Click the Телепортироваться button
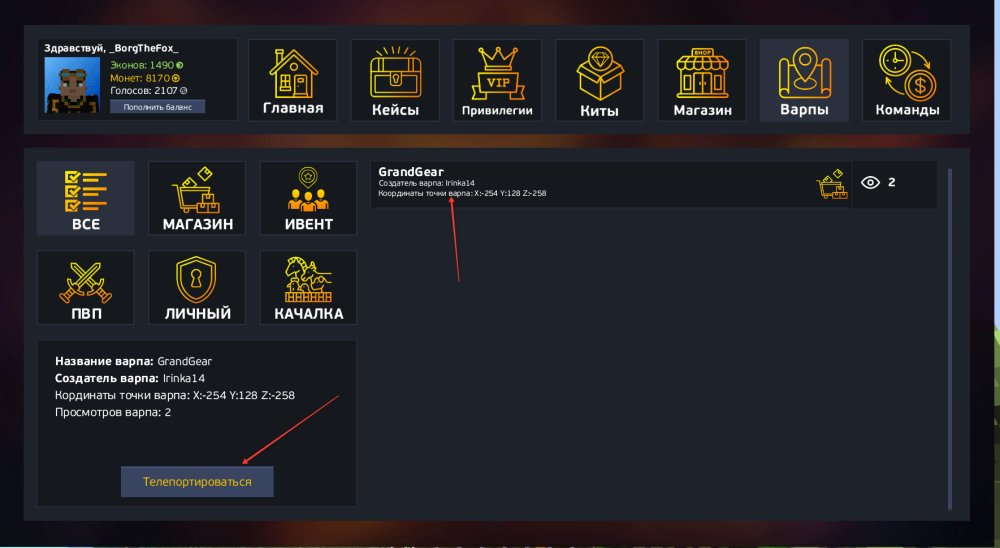This screenshot has height=548, width=1000. (x=197, y=482)
